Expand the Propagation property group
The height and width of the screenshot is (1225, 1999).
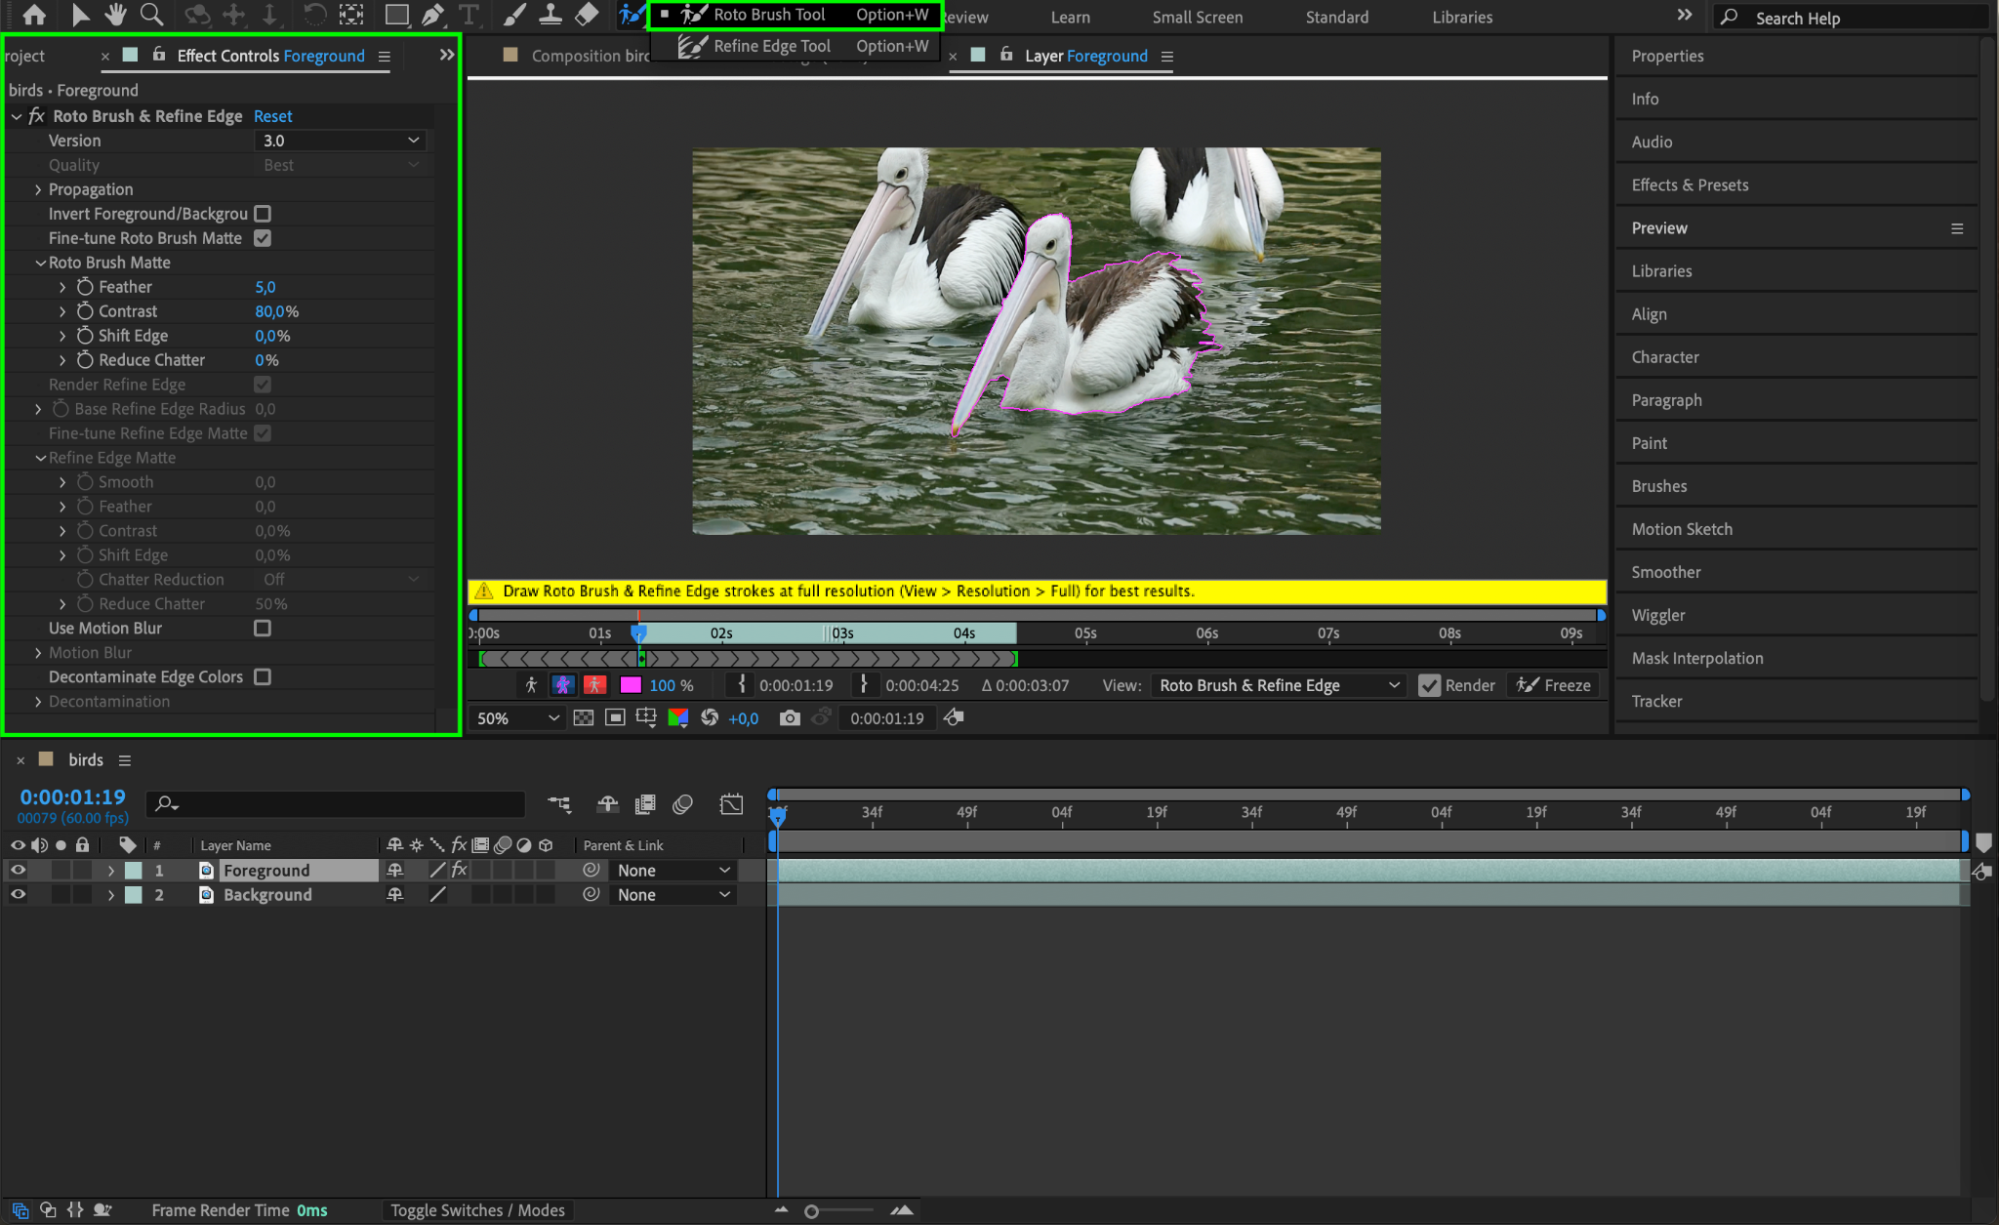click(38, 190)
